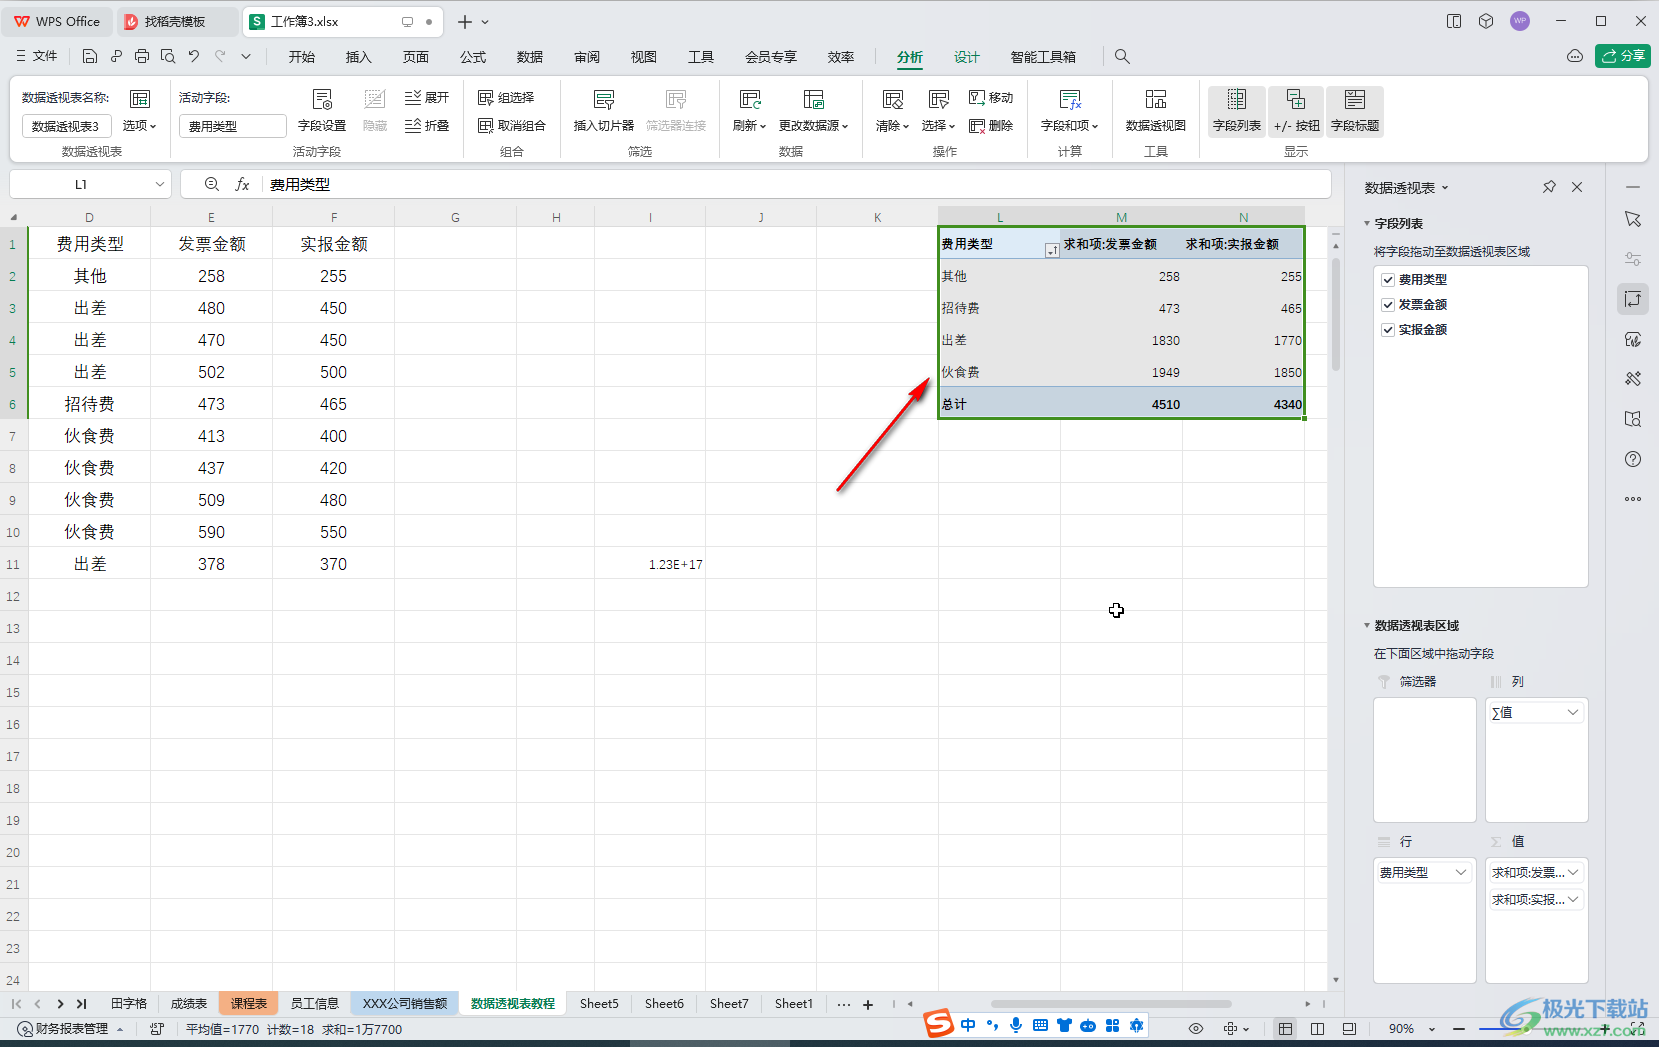Click the undo icon
The height and width of the screenshot is (1047, 1659).
(x=194, y=56)
